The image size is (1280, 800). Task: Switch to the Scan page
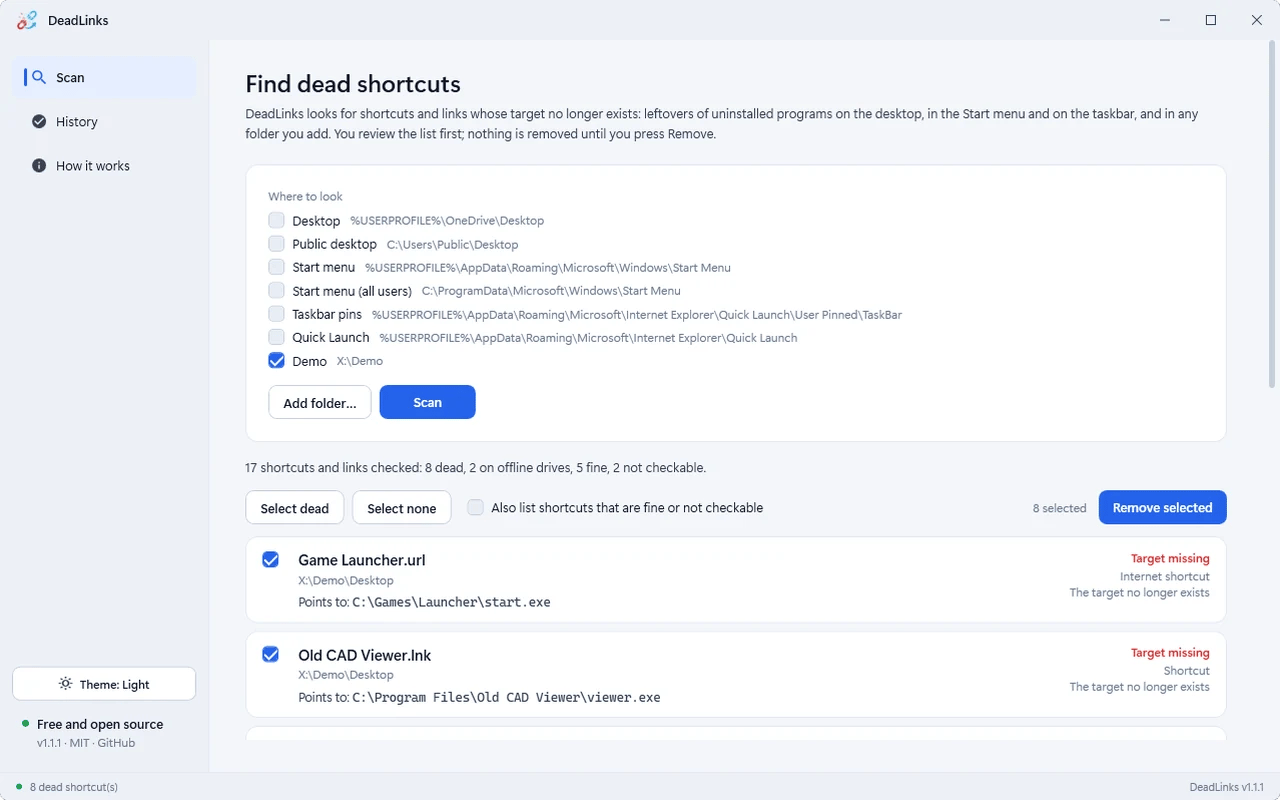click(104, 77)
